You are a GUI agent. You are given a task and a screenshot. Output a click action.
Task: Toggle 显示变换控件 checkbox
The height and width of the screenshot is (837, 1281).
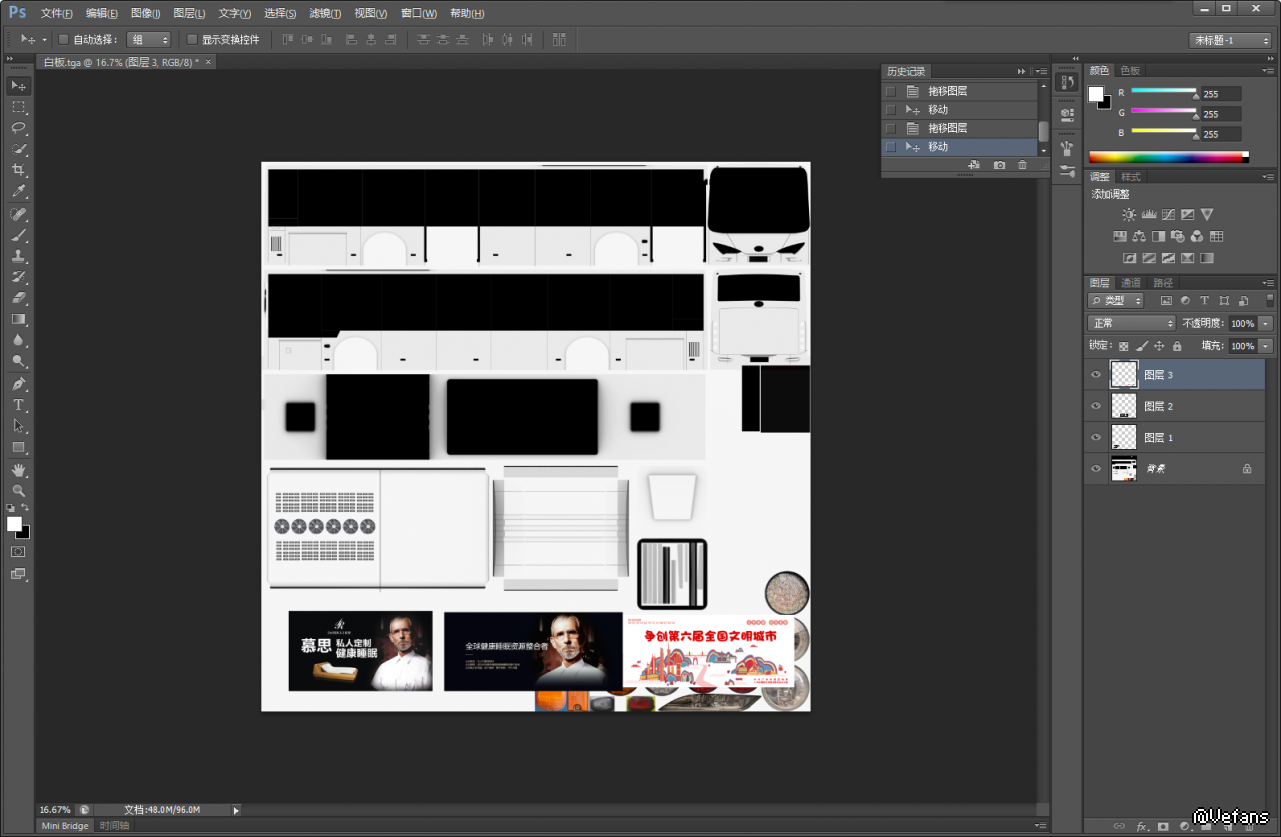[x=192, y=40]
